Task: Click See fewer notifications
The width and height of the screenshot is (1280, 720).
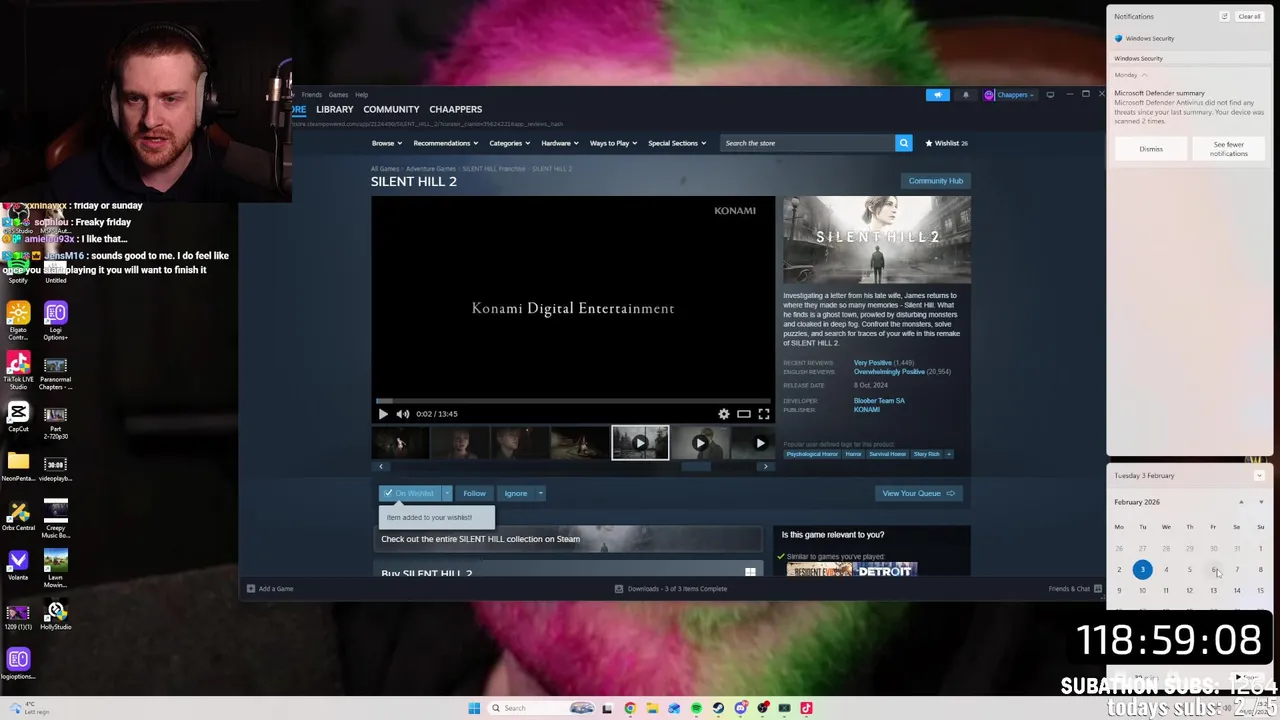Action: point(1228,149)
